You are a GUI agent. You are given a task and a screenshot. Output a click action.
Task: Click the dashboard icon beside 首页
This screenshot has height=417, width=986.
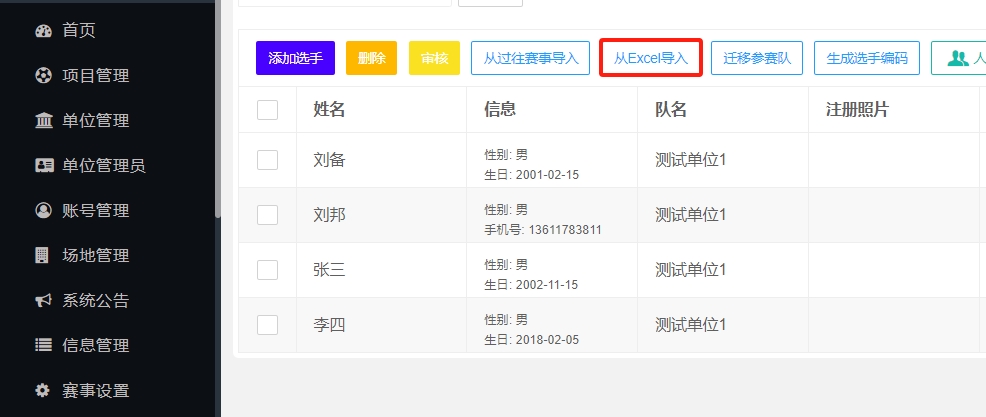43,30
